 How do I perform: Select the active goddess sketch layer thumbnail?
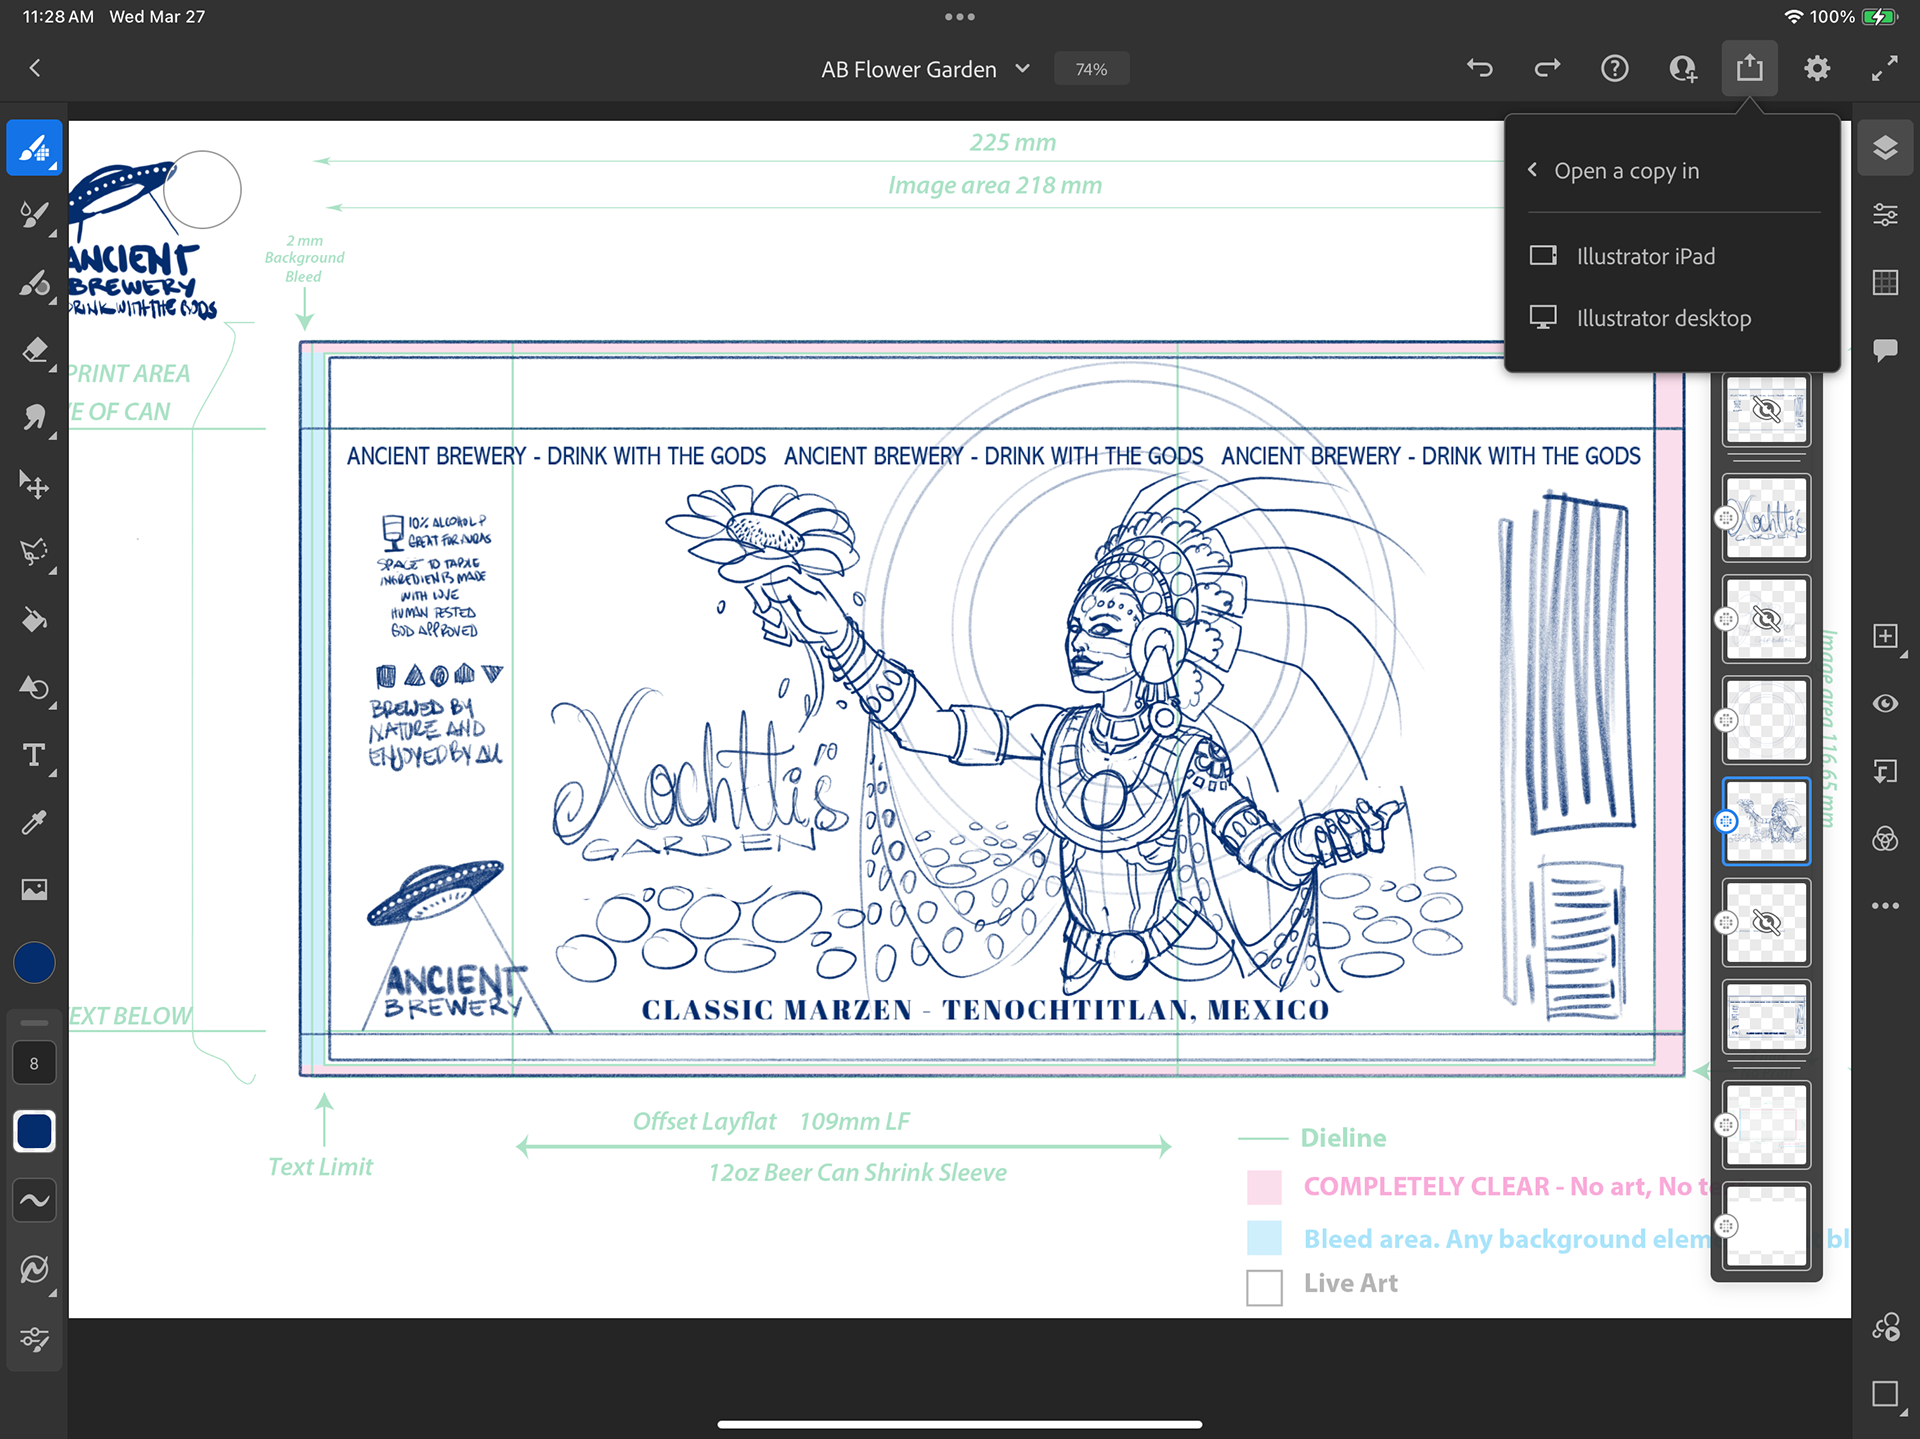click(x=1766, y=821)
